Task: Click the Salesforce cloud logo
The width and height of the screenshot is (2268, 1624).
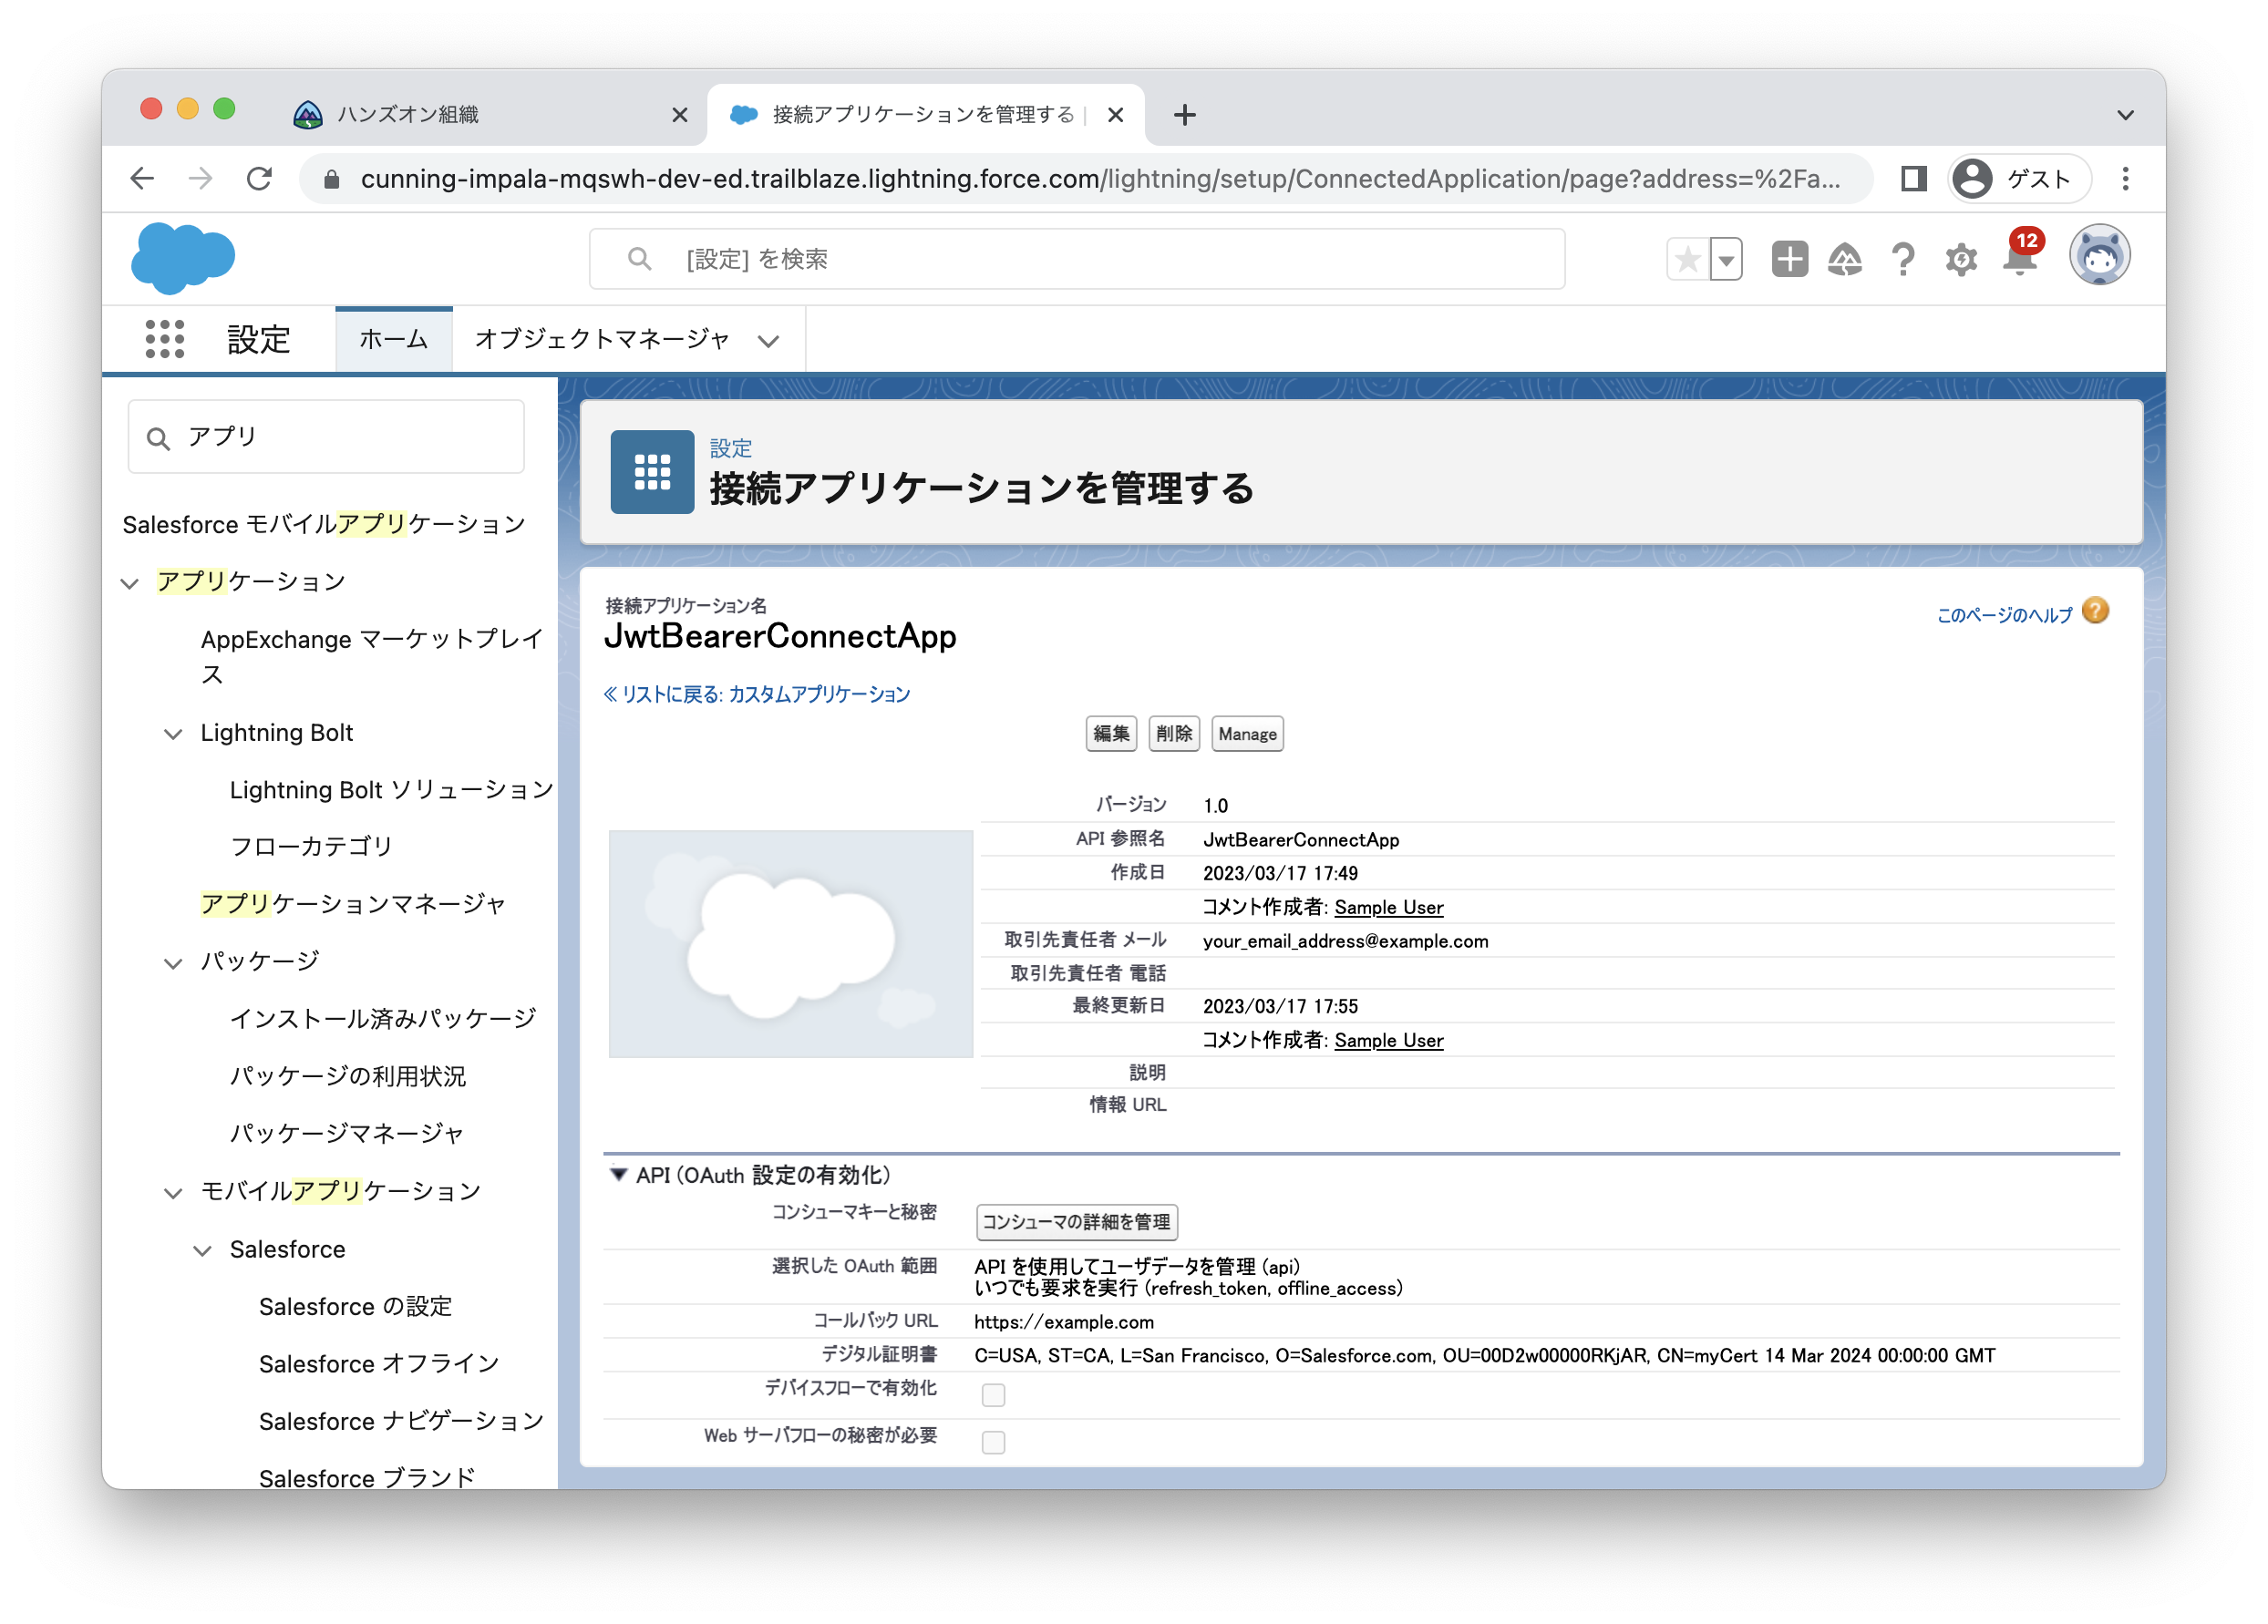Action: (x=183, y=257)
